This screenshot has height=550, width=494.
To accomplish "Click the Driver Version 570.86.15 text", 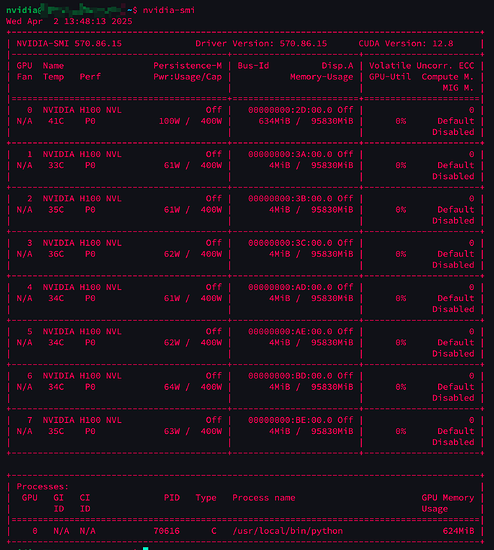I will (x=261, y=43).
